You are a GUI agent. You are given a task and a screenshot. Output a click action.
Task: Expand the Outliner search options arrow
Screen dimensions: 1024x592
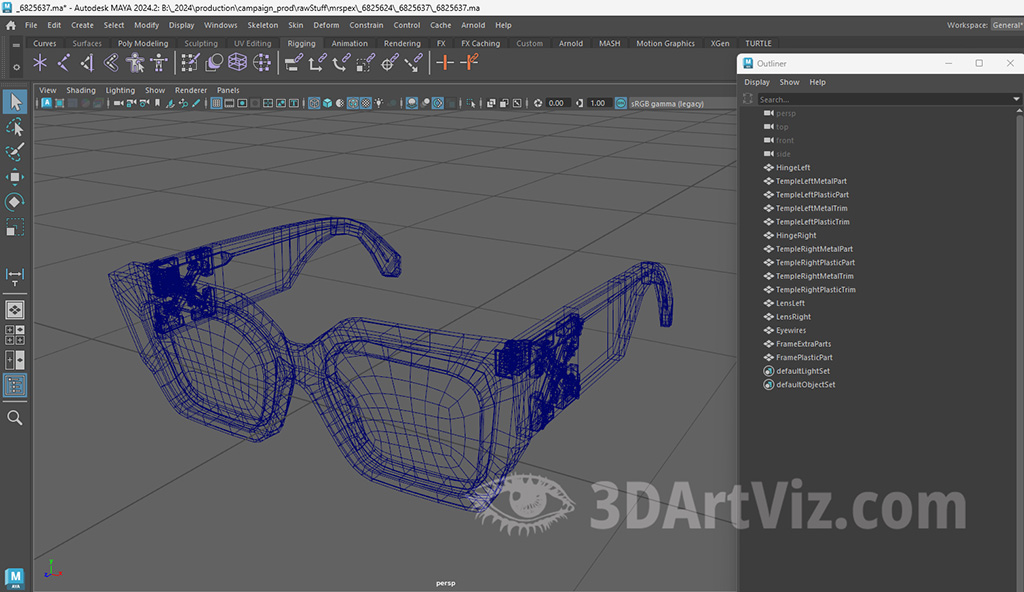point(1017,99)
